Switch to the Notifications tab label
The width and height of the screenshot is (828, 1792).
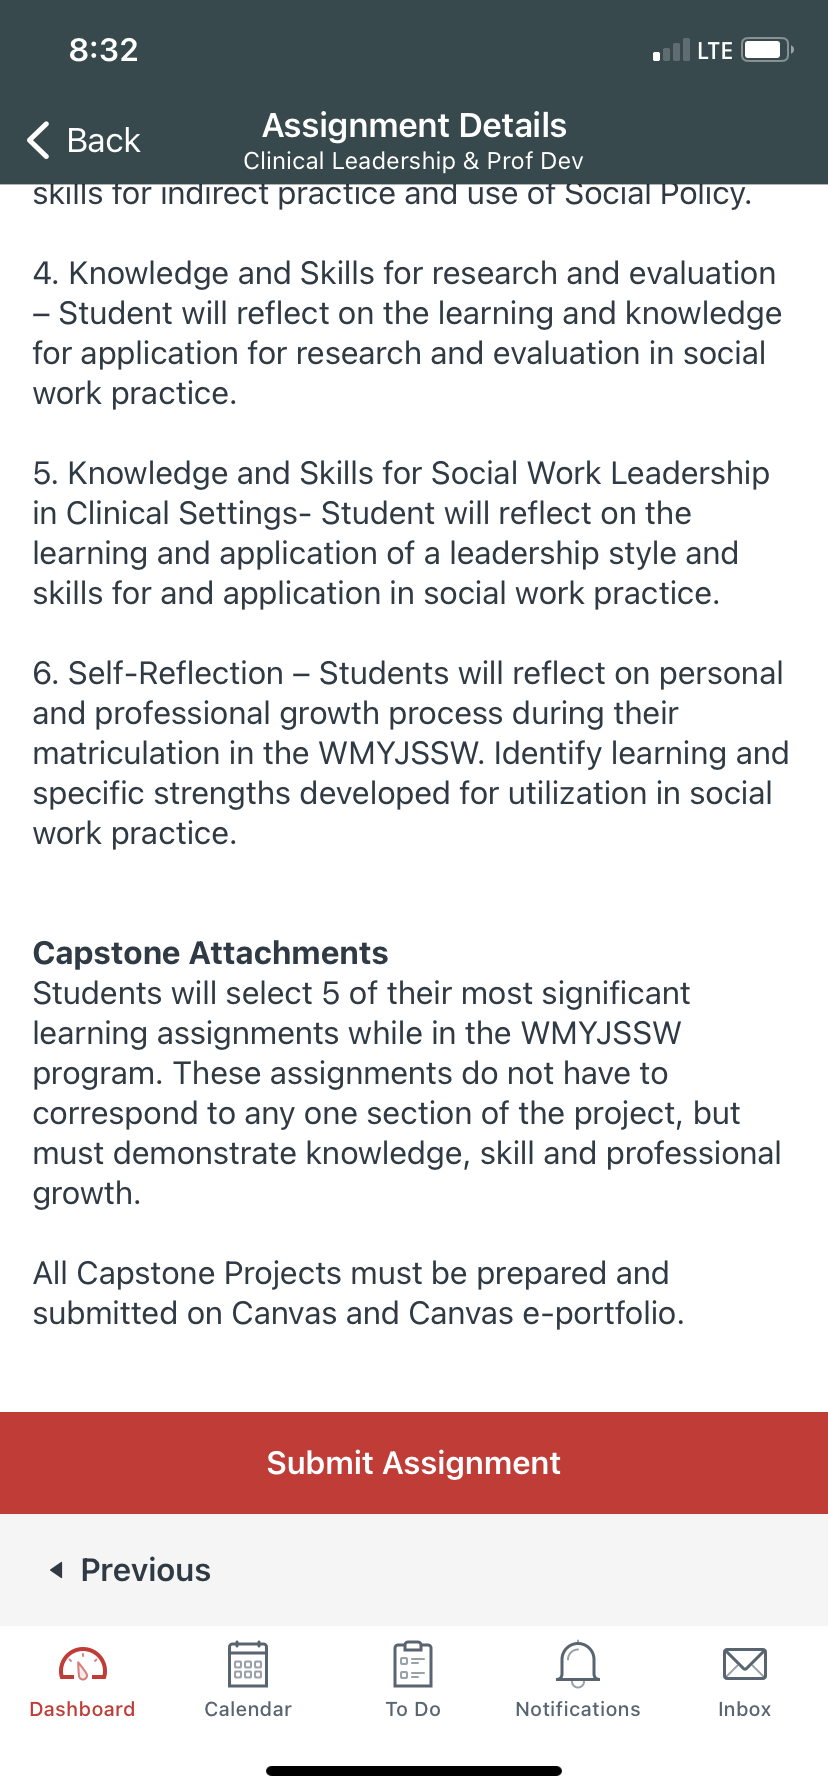click(x=578, y=1709)
